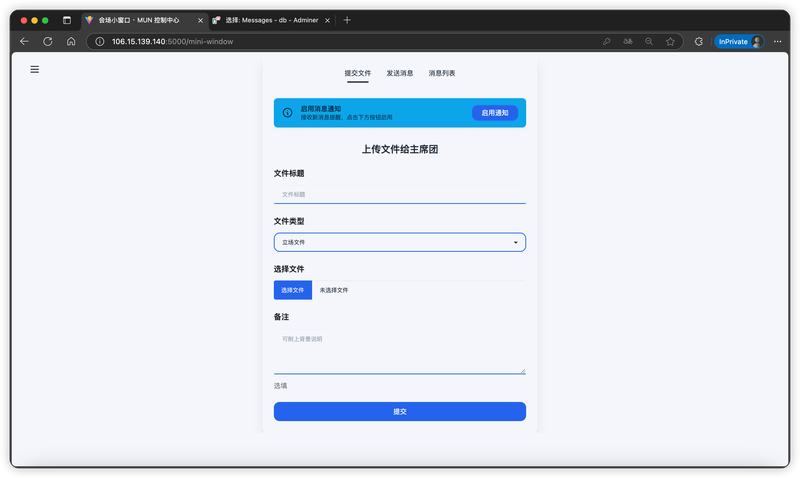Screen dimensions: 800x478
Task: Click the 选填 hint text
Action: coord(280,386)
